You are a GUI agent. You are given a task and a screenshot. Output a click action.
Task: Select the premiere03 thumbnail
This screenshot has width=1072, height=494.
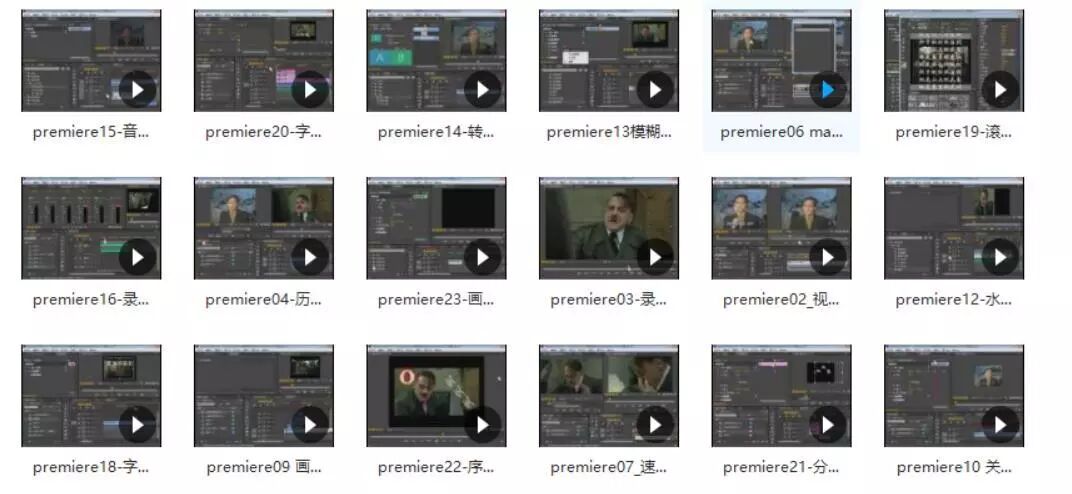(609, 228)
